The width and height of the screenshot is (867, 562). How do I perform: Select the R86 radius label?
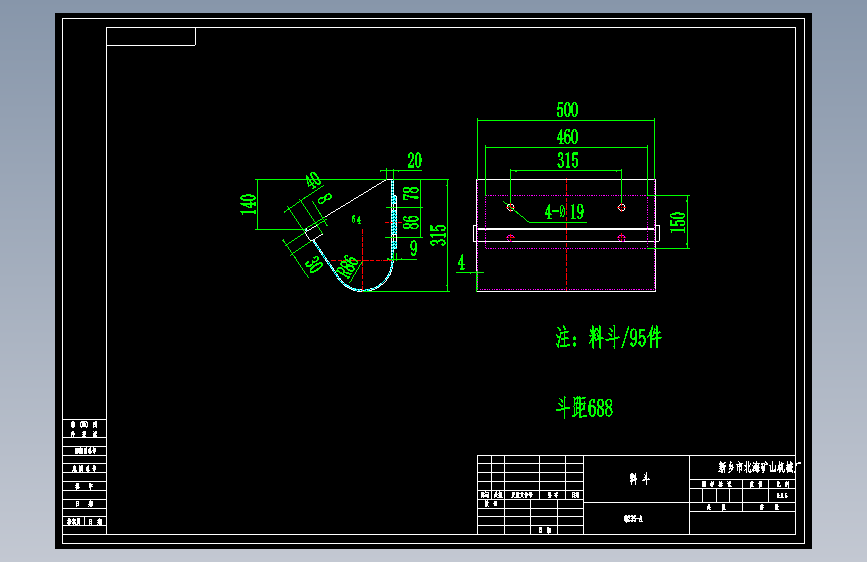[x=348, y=267]
